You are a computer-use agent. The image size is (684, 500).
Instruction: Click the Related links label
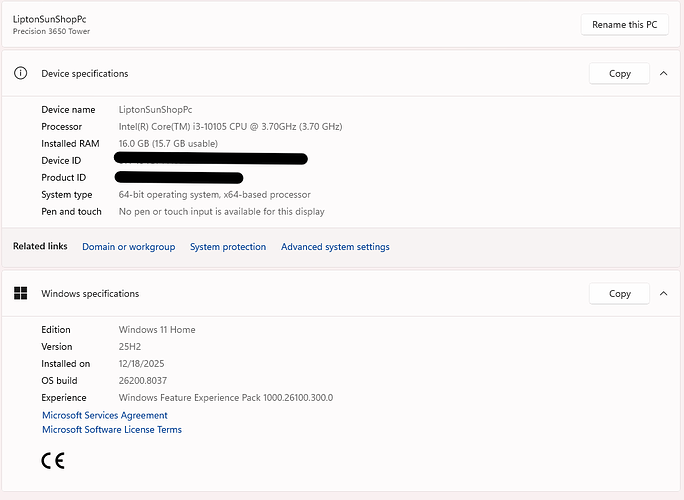[x=40, y=246]
